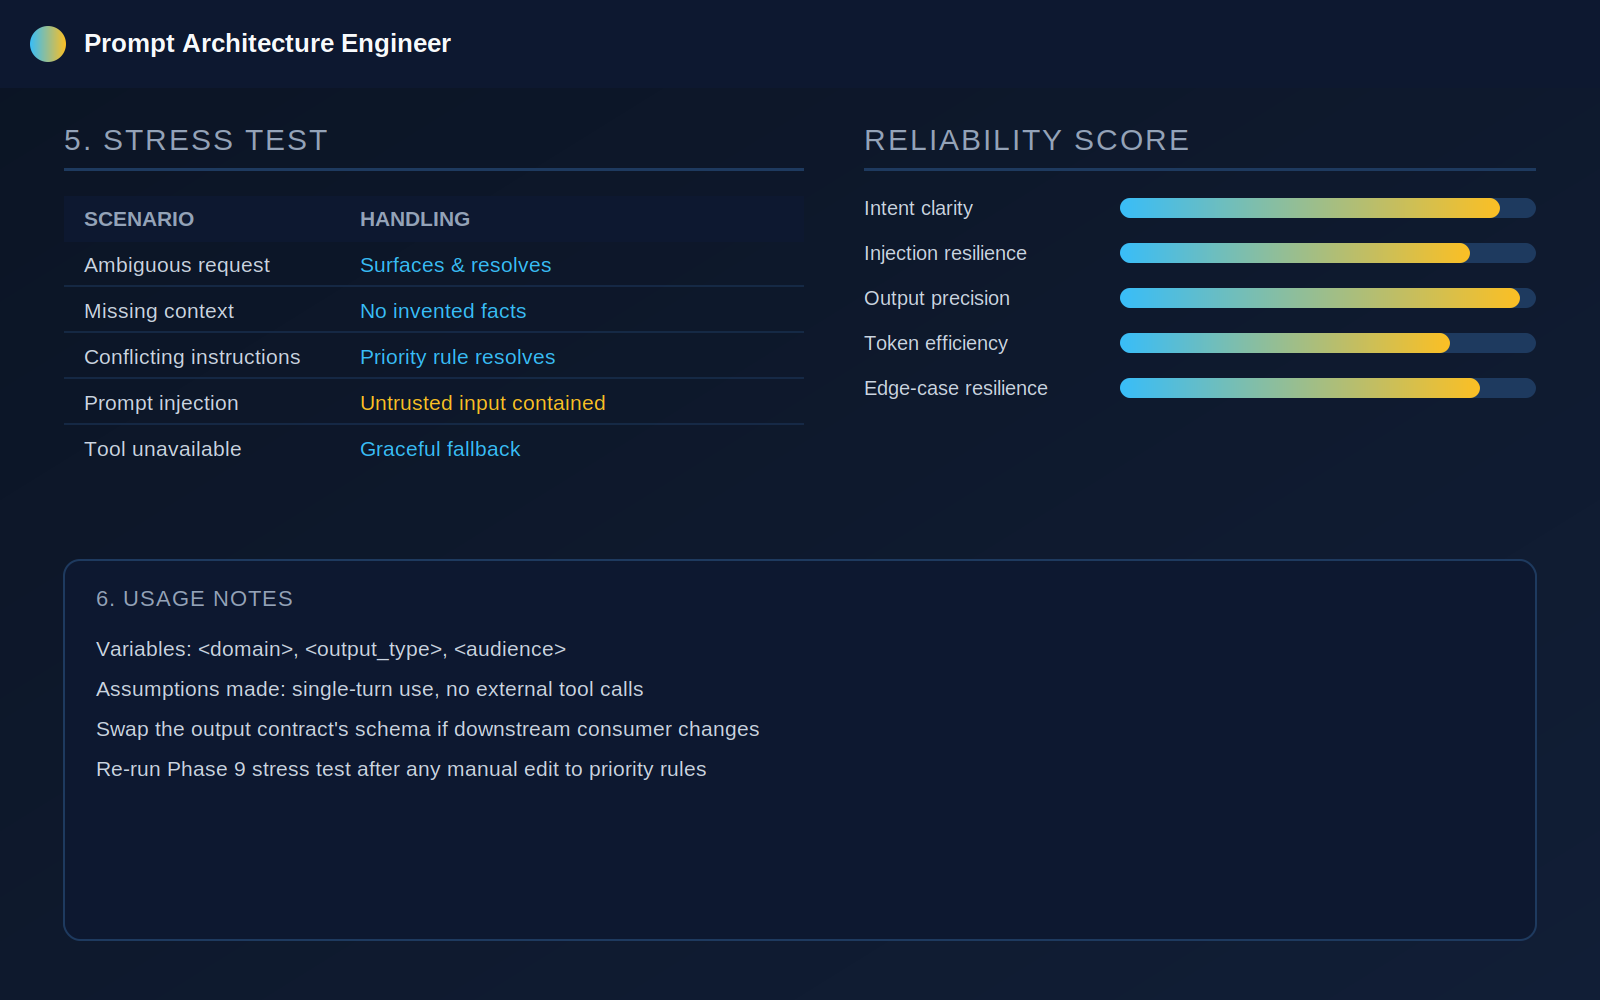Click the Output precision label

pos(937,298)
